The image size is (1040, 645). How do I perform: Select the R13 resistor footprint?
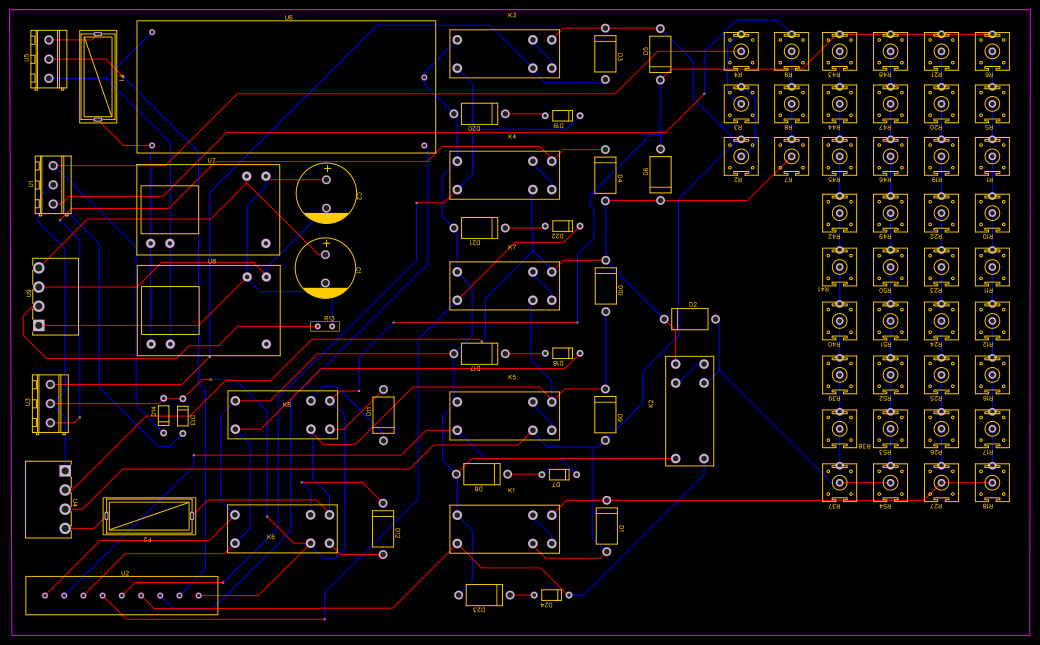pyautogui.click(x=325, y=326)
